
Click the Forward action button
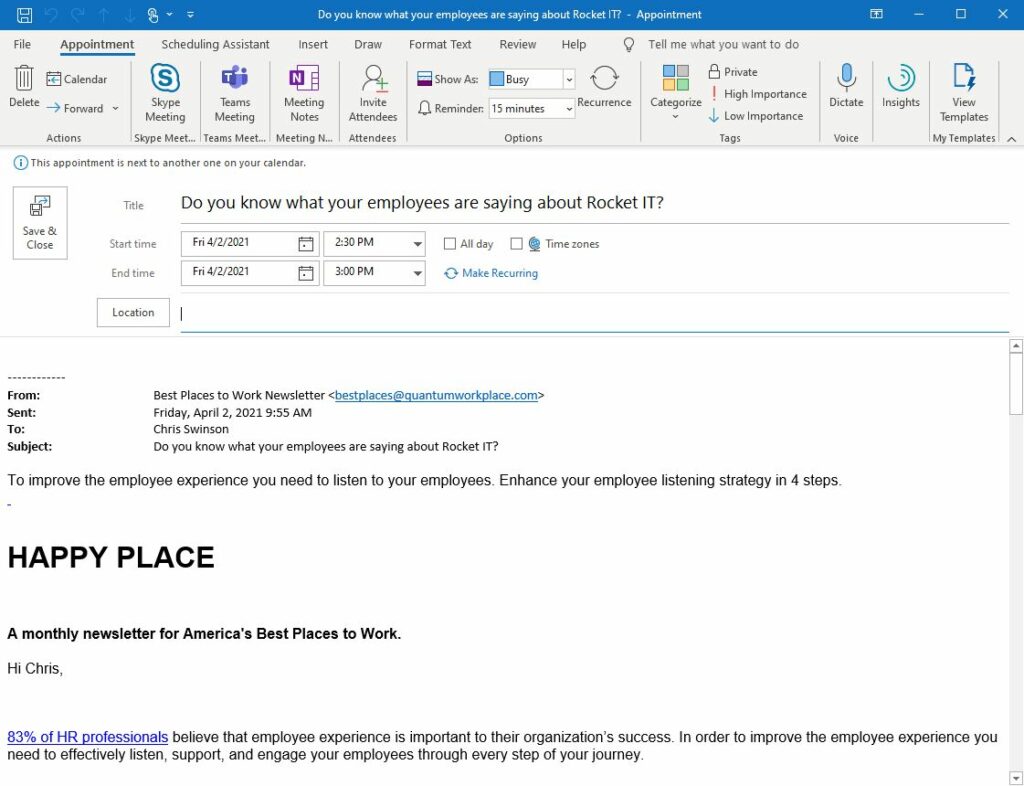(x=75, y=108)
